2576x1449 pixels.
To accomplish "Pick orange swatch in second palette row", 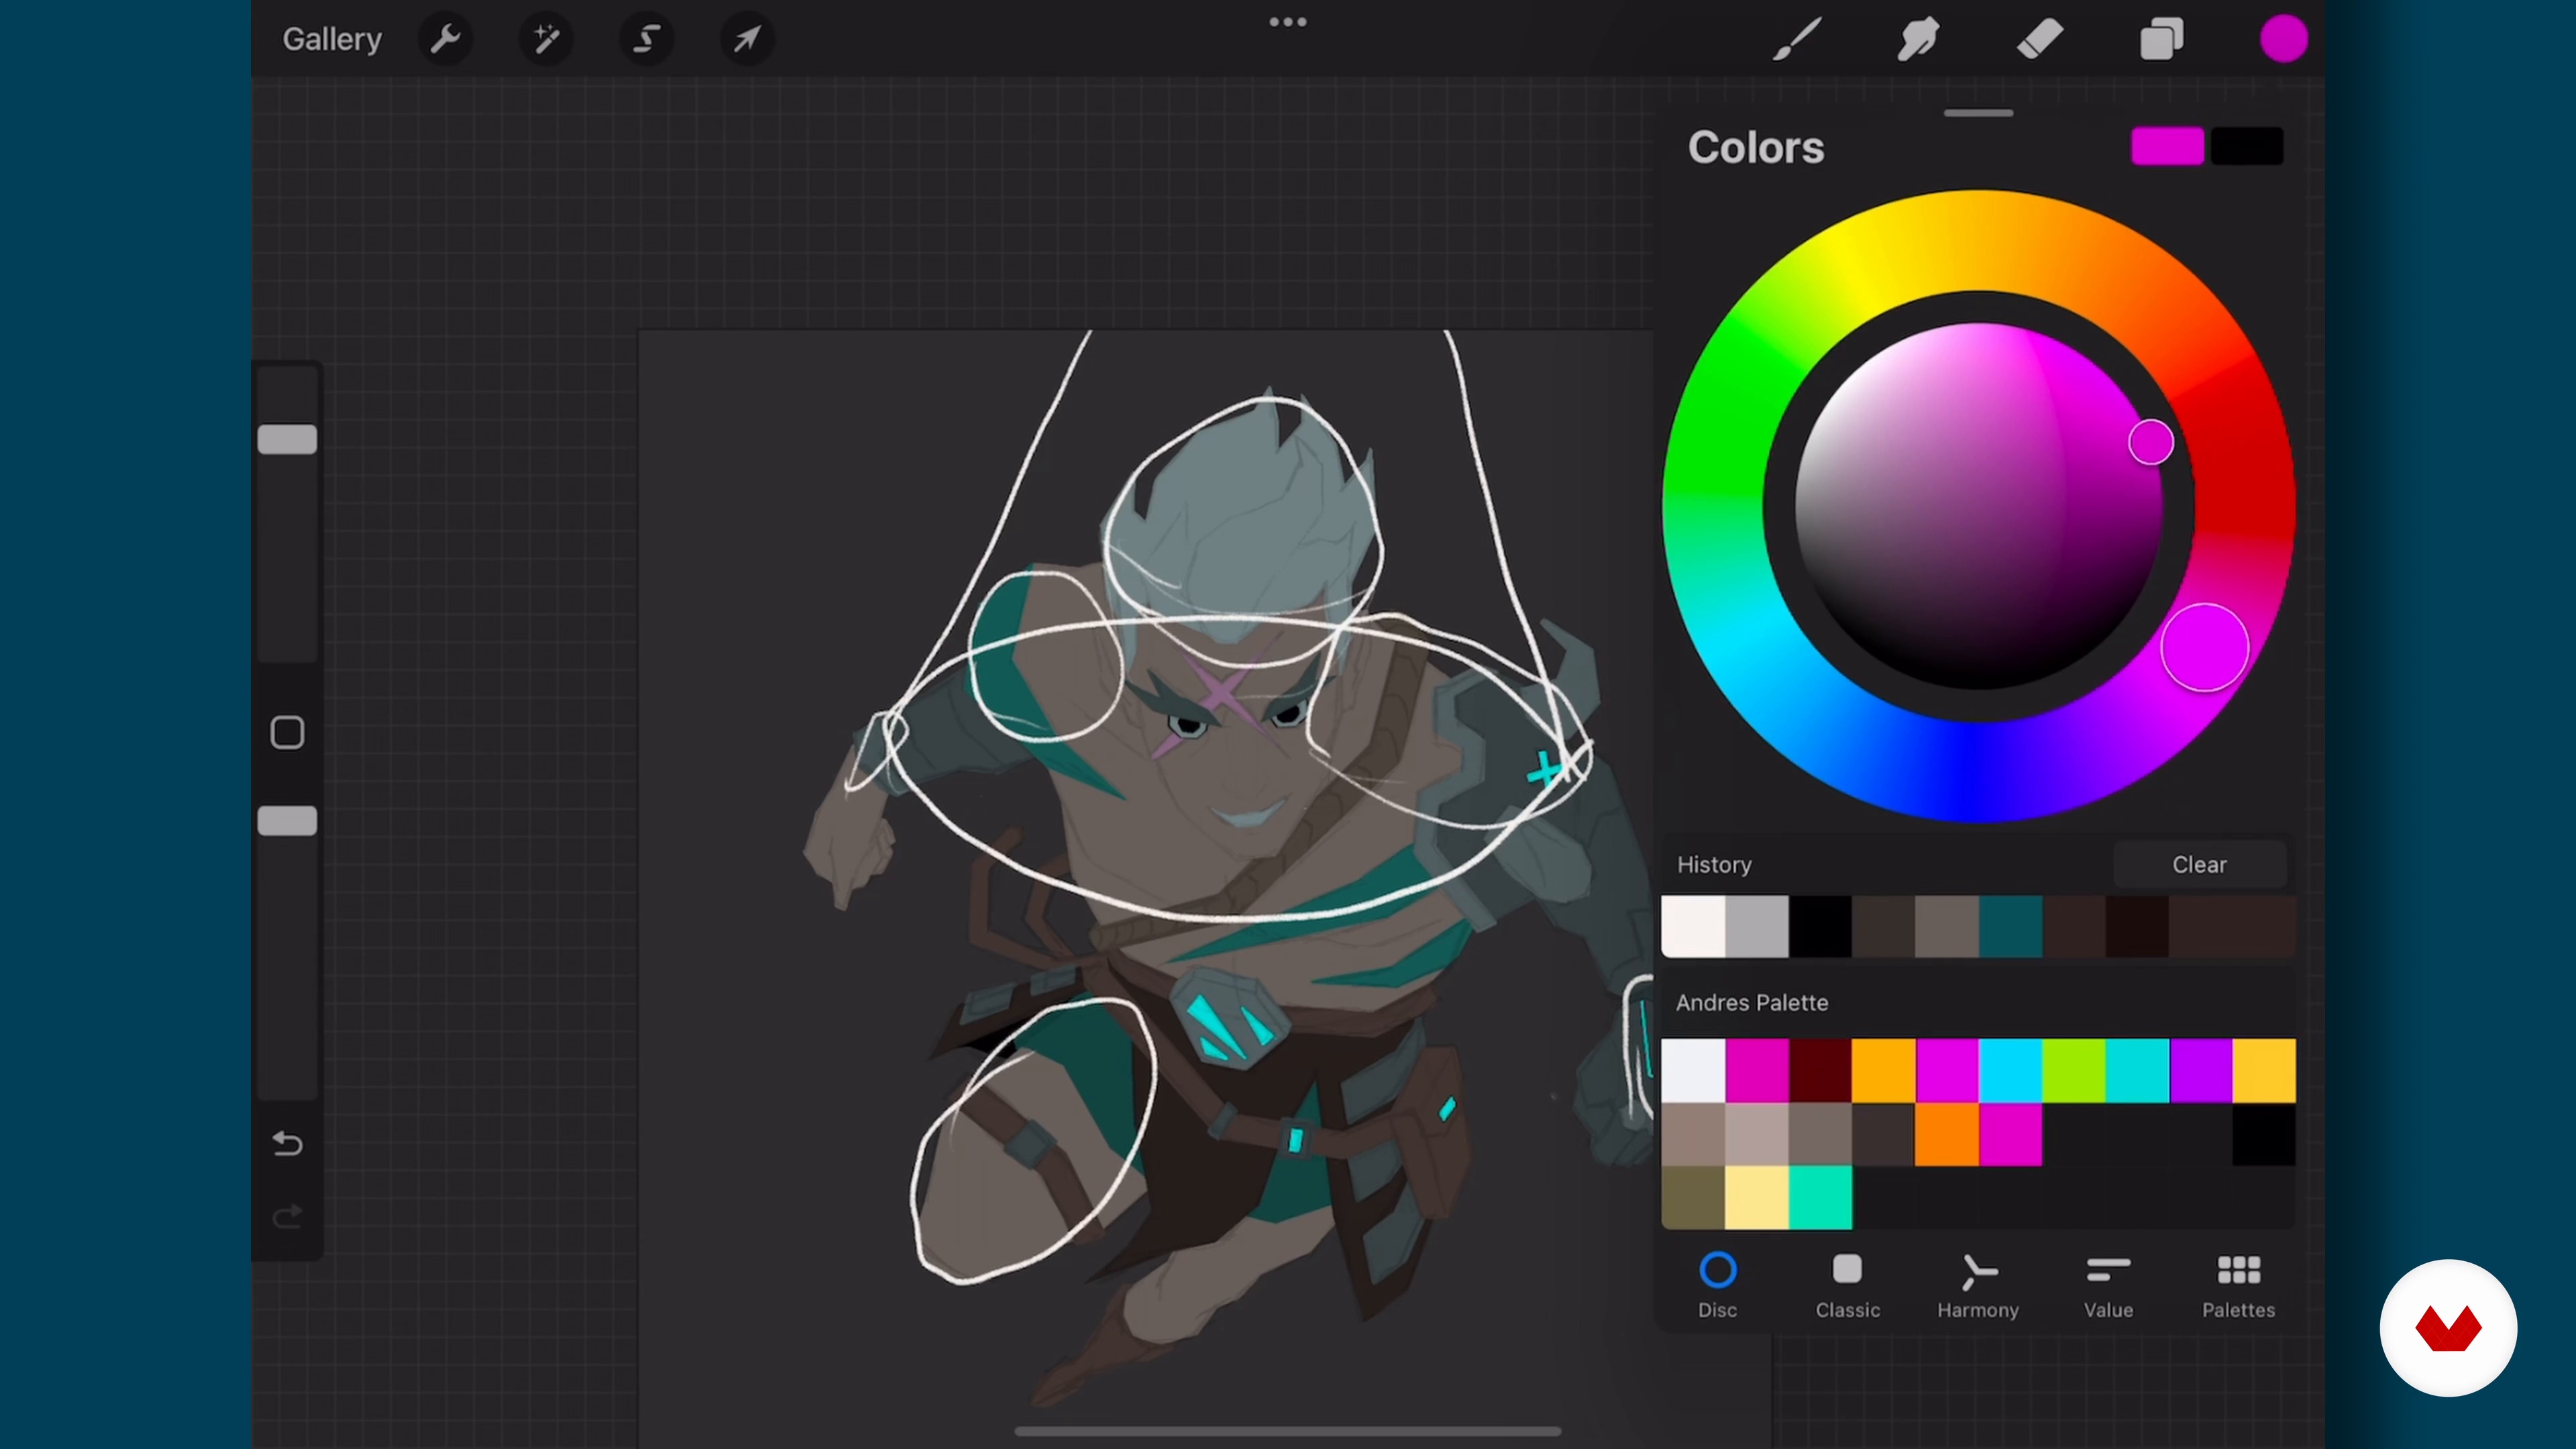I will click(x=1947, y=1134).
